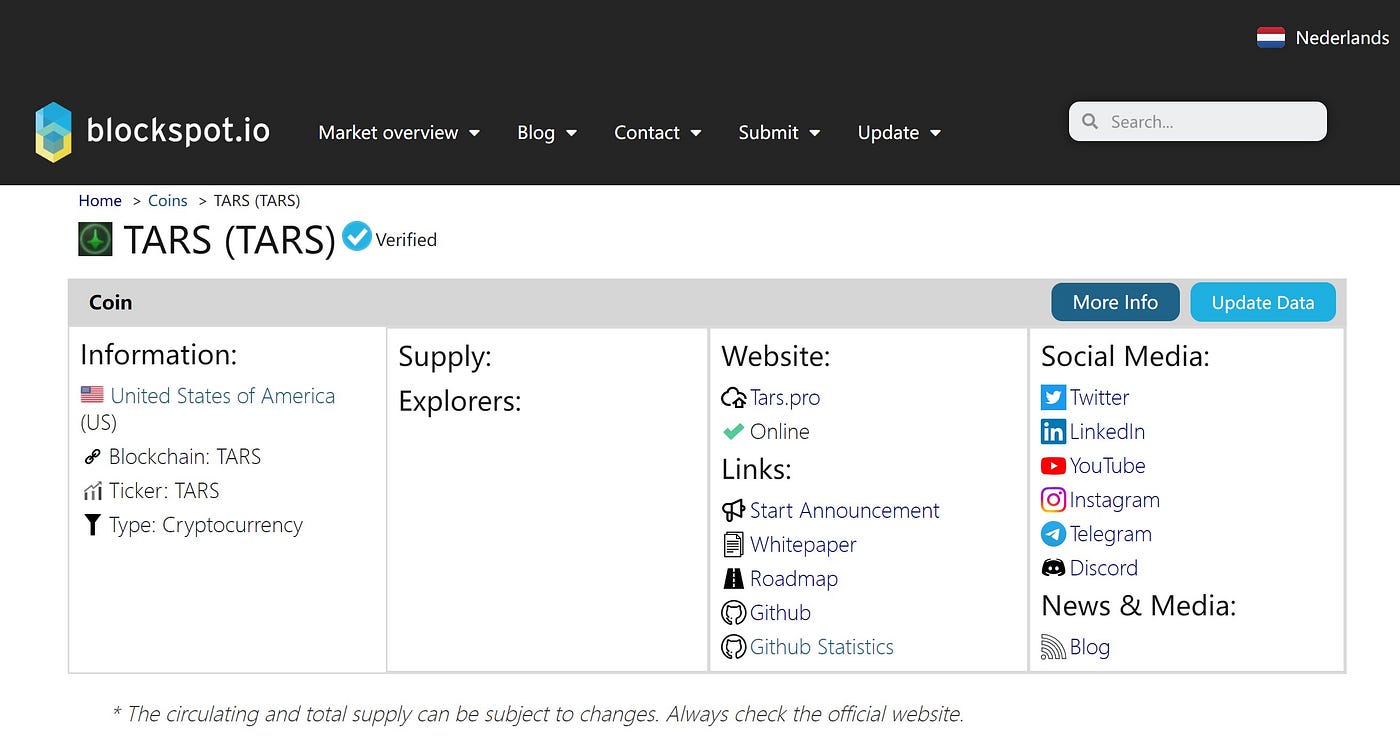1400x742 pixels.
Task: Expand the Blog dropdown in navigation bar
Action: tap(547, 132)
